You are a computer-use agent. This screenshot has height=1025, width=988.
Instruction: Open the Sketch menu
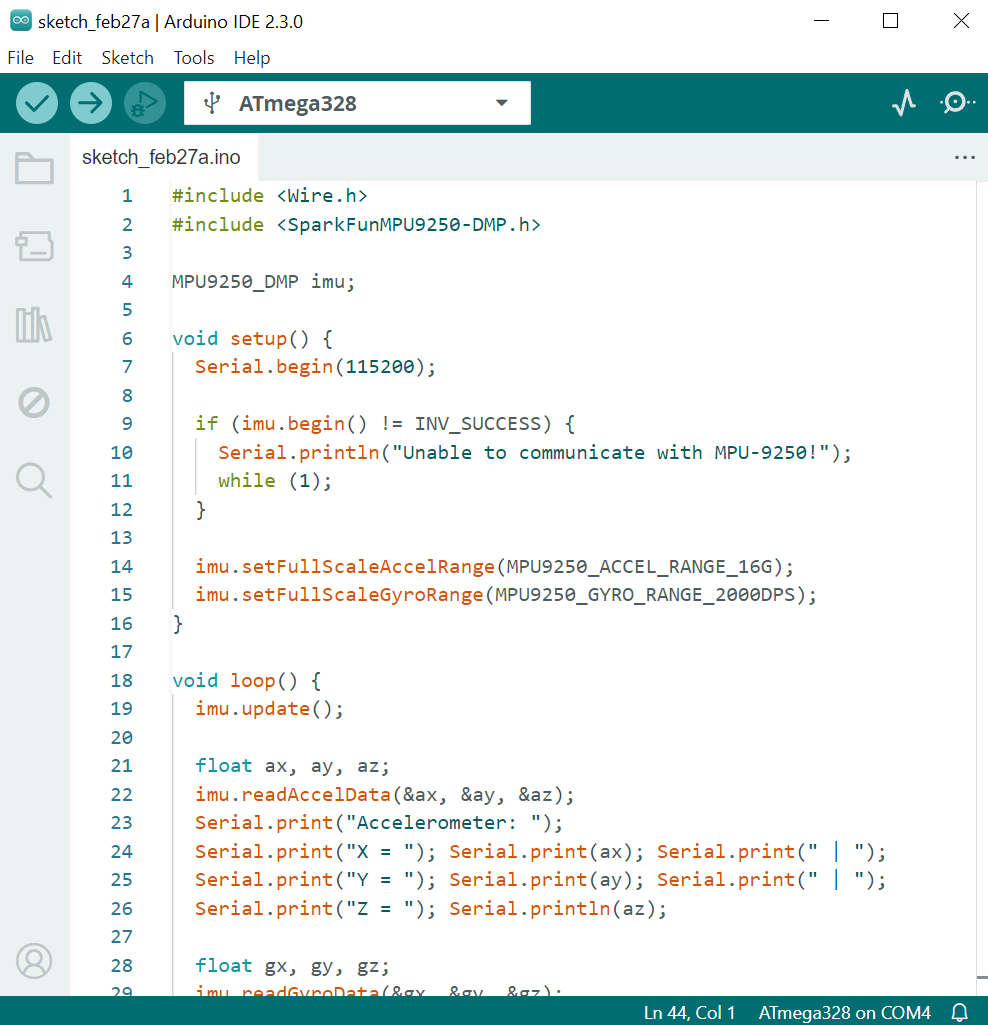(128, 58)
